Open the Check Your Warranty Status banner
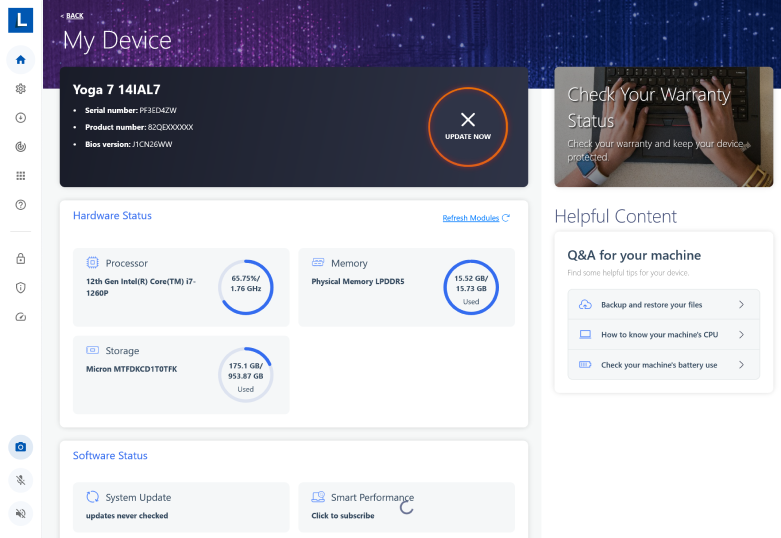This screenshot has height=538, width=781. (663, 127)
